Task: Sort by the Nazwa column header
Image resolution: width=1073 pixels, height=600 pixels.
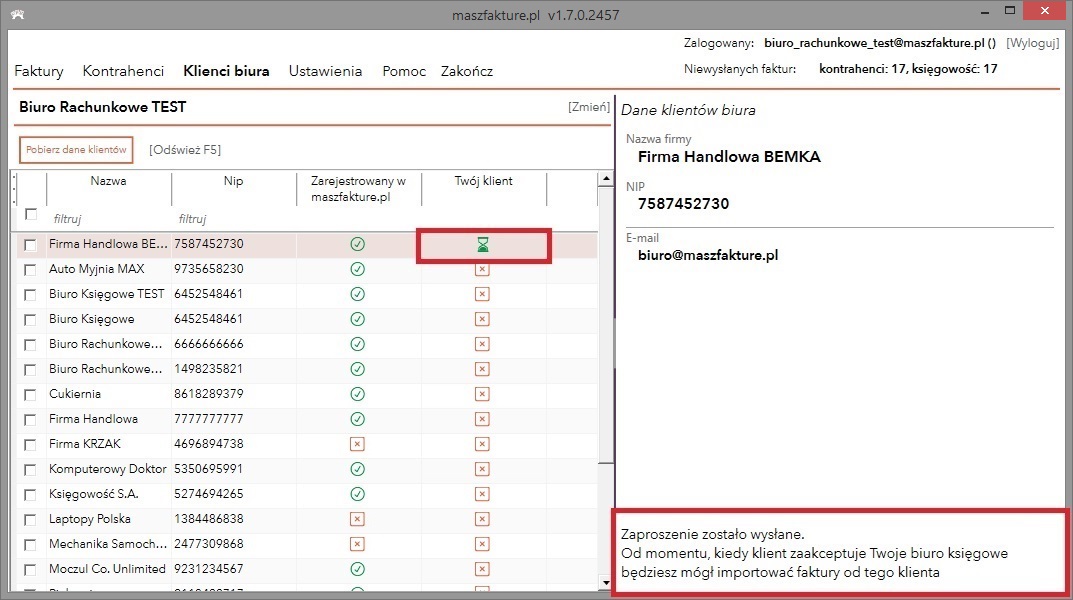Action: click(108, 181)
